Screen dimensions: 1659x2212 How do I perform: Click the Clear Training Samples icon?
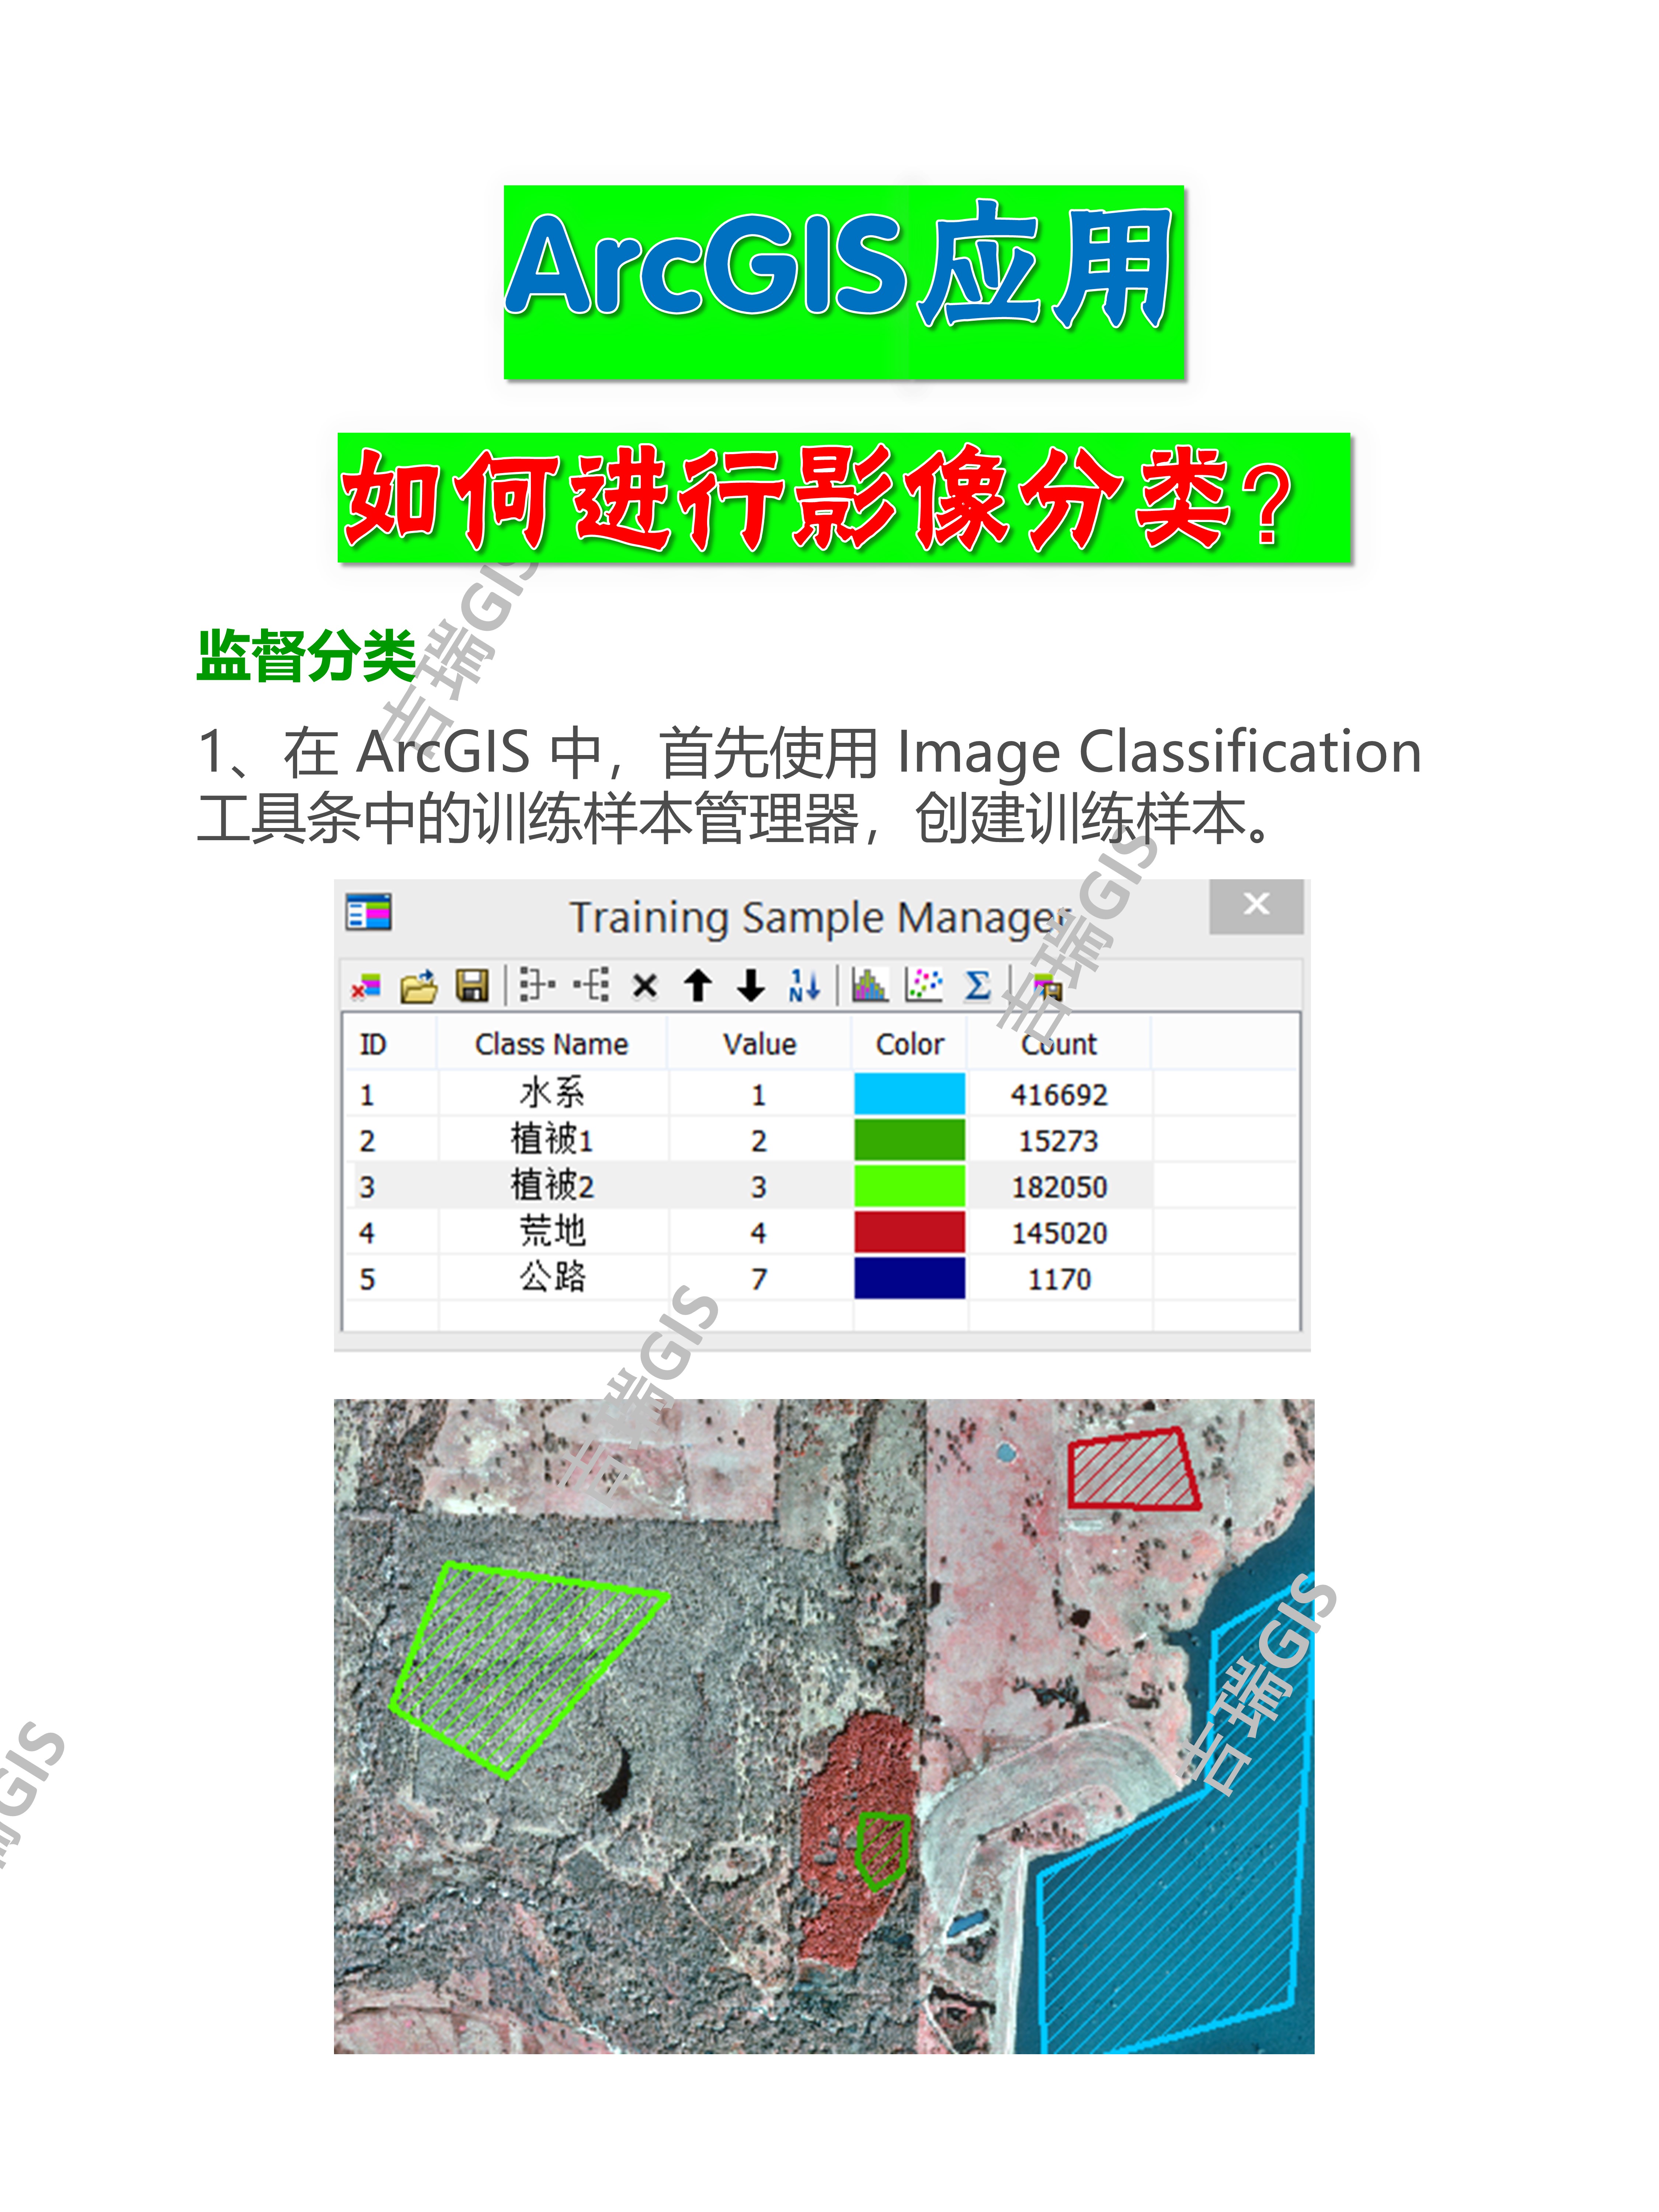pos(366,986)
